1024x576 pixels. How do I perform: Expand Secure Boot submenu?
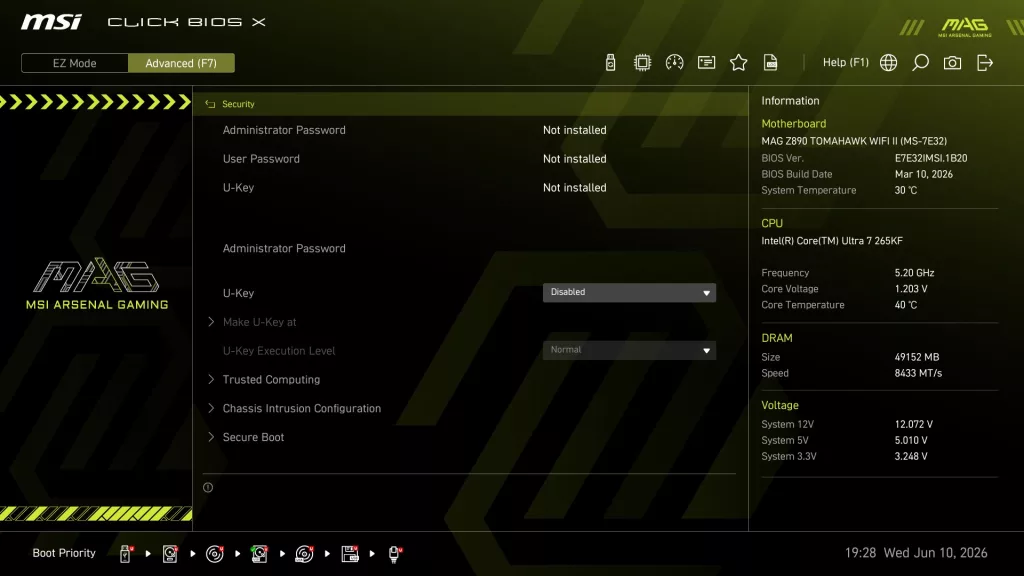pos(253,437)
